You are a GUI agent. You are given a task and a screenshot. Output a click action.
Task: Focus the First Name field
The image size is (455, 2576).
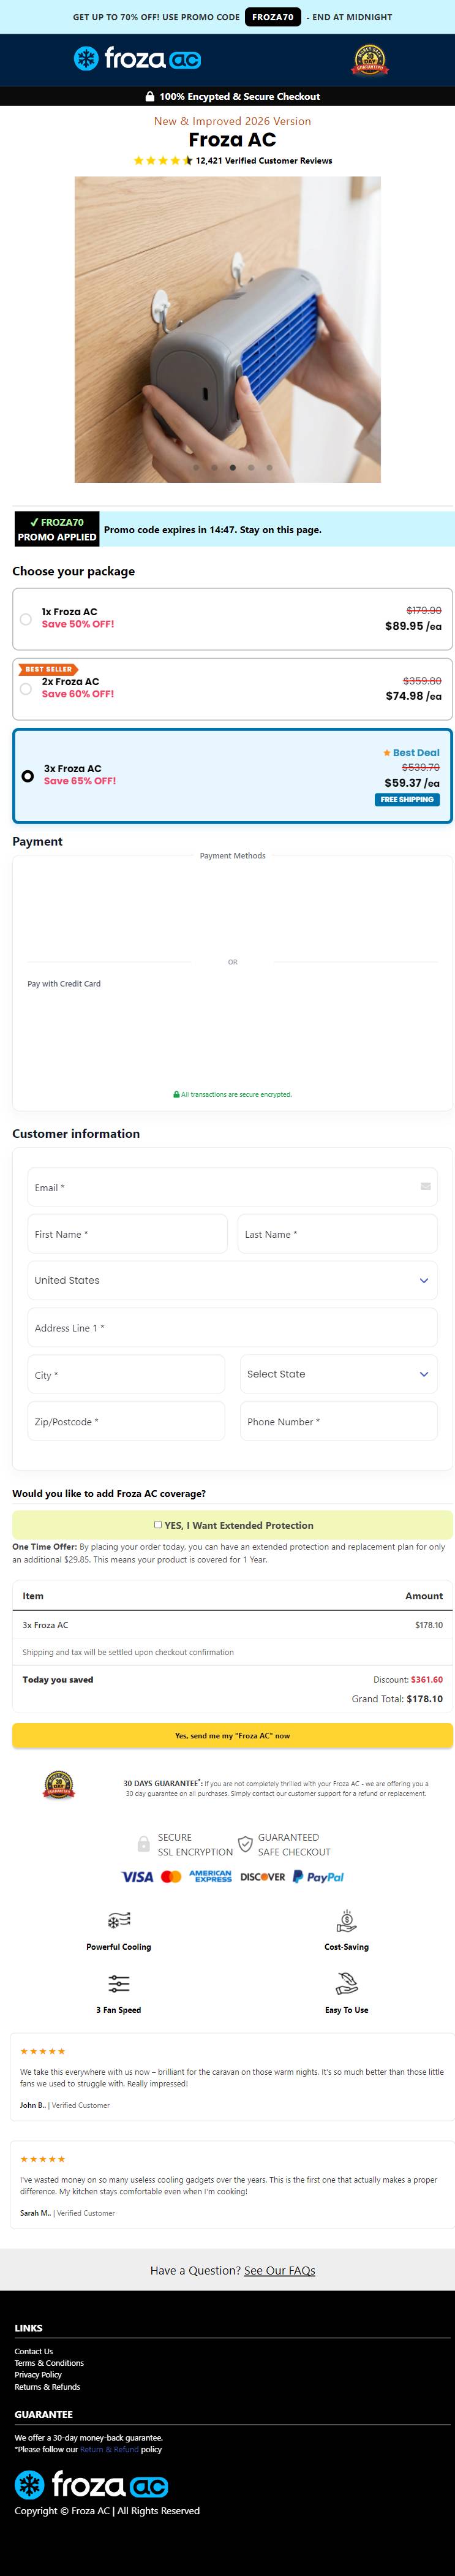click(x=127, y=1234)
